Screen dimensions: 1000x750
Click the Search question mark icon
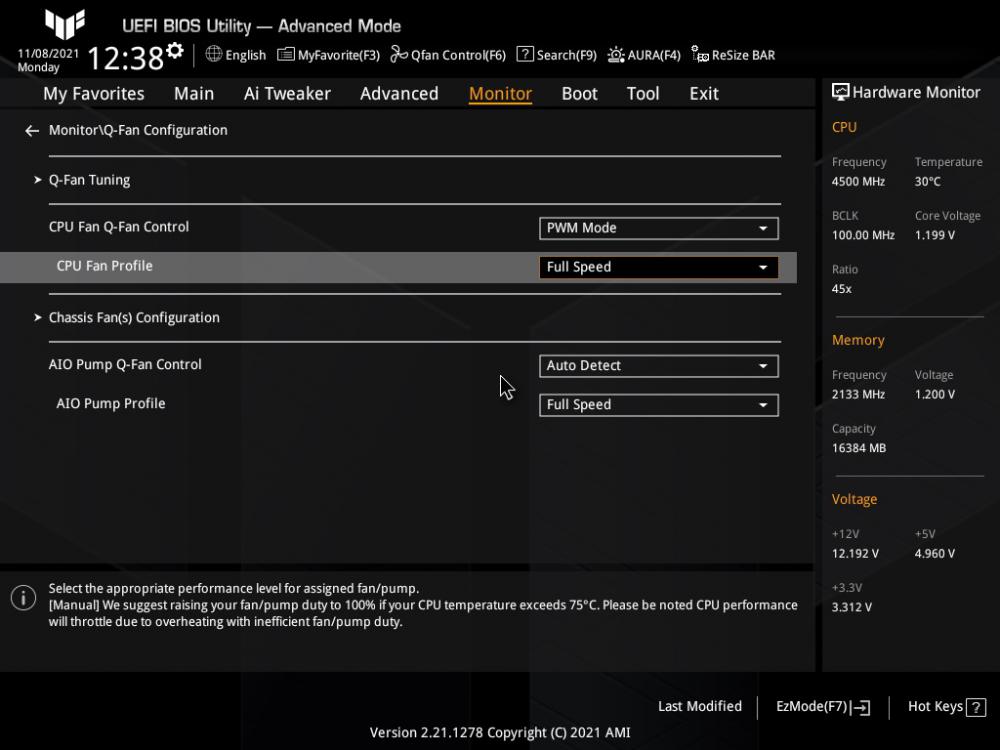tap(525, 54)
